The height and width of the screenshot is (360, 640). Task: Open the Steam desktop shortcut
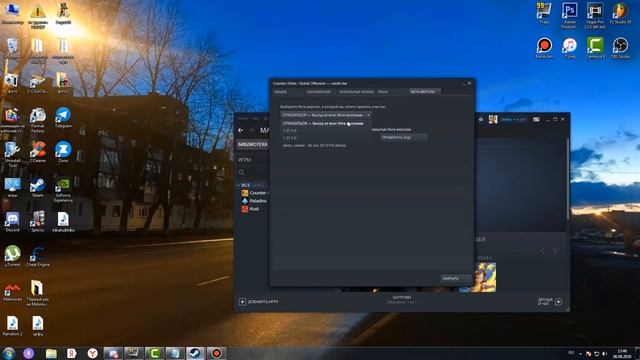point(38,187)
